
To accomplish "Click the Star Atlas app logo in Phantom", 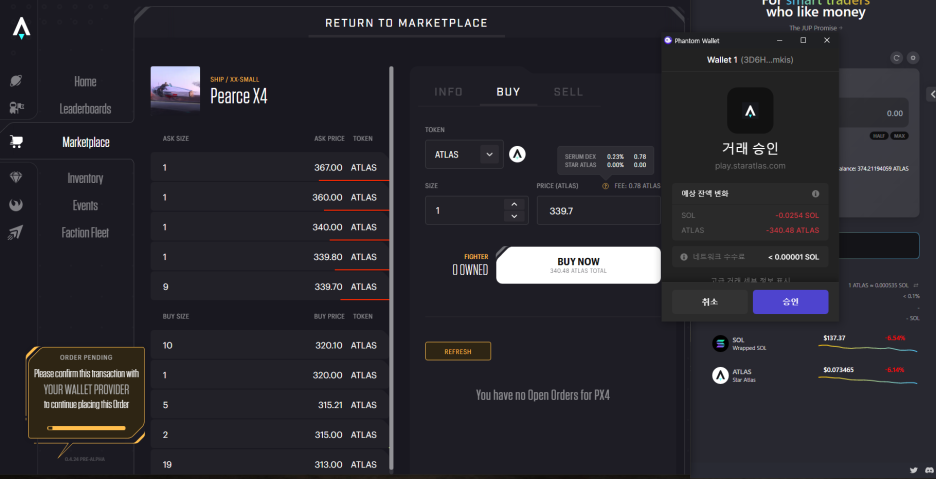I will point(750,110).
